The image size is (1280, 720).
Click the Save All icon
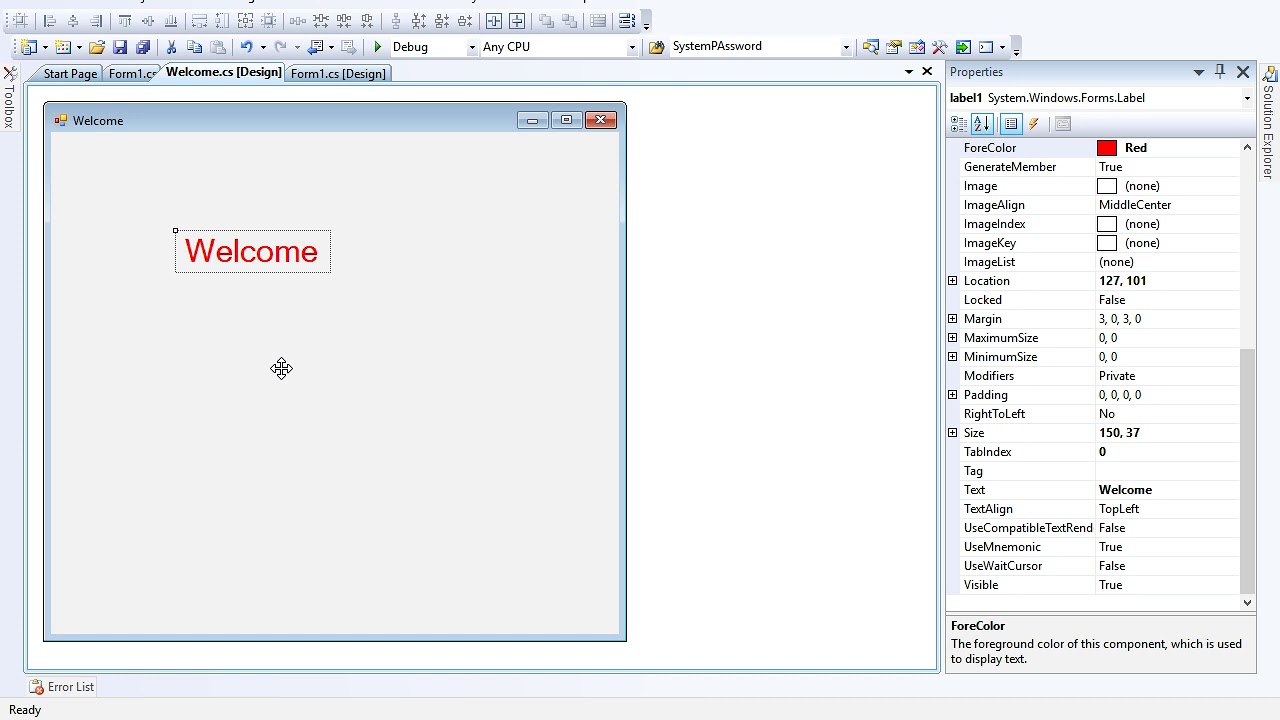pyautogui.click(x=143, y=47)
